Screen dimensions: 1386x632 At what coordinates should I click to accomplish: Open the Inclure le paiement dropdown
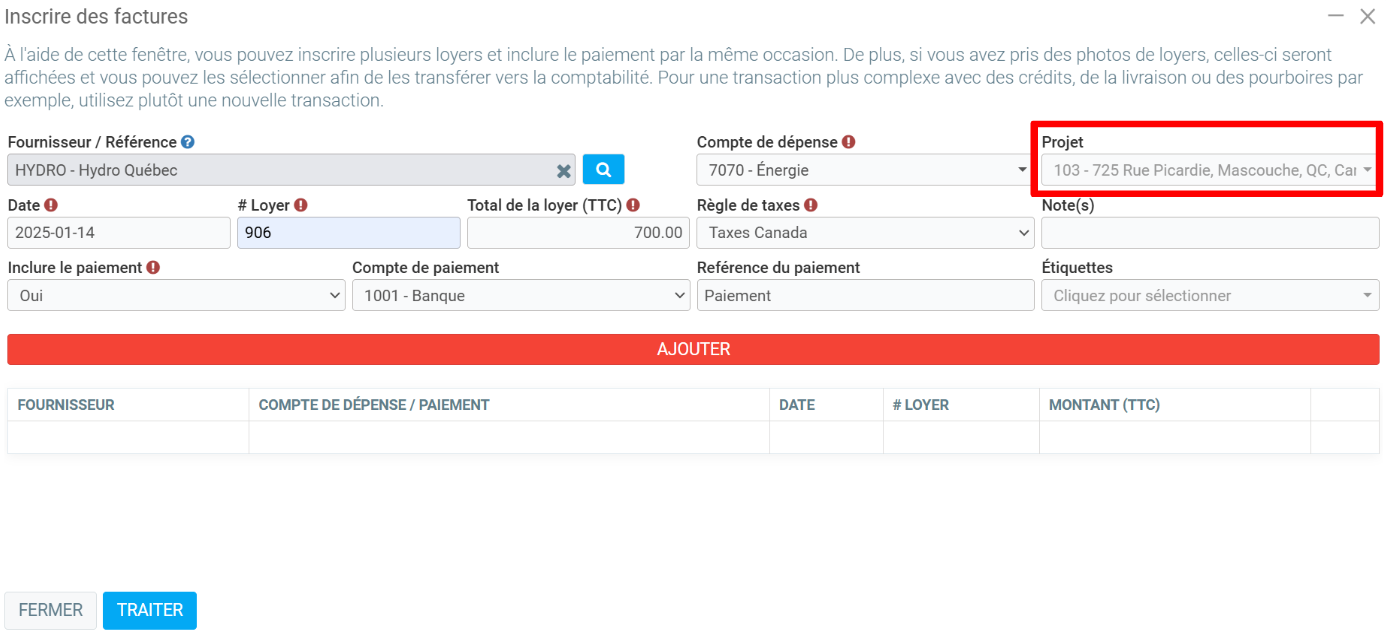(x=176, y=296)
